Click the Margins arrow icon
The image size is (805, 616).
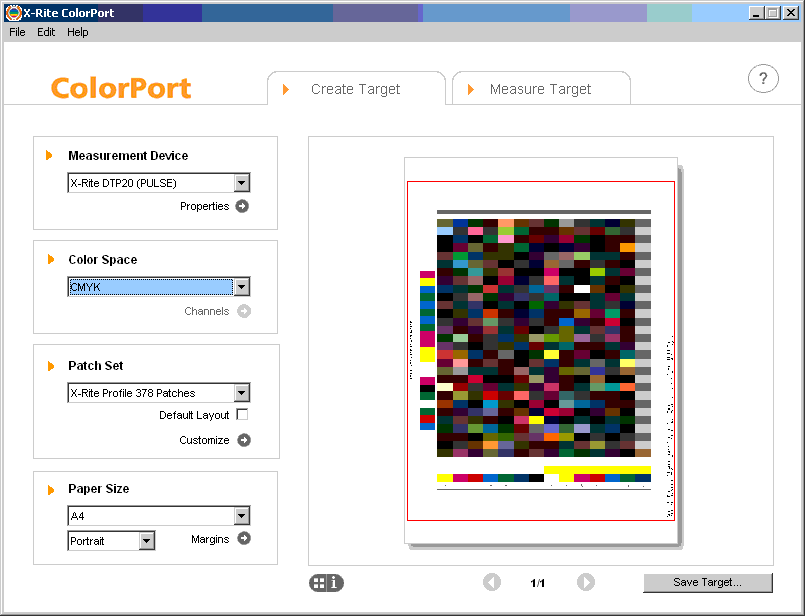[244, 538]
